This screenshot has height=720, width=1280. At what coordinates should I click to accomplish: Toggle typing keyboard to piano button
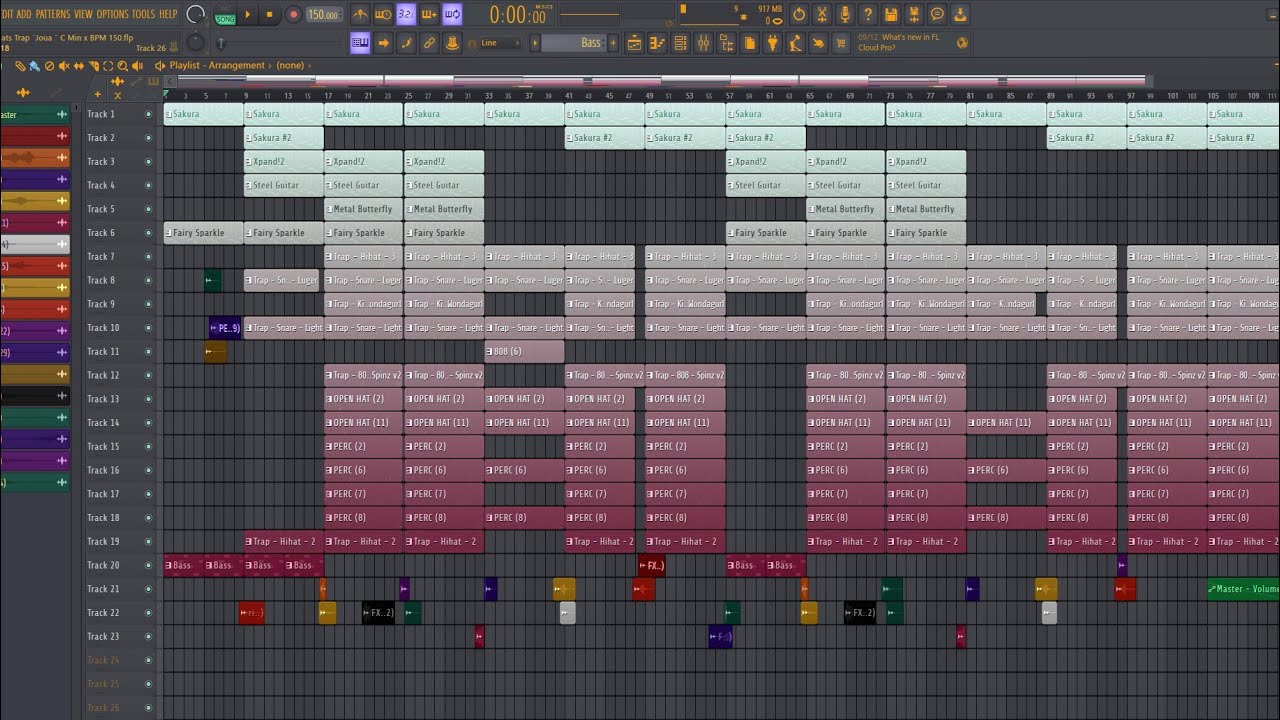coord(360,43)
